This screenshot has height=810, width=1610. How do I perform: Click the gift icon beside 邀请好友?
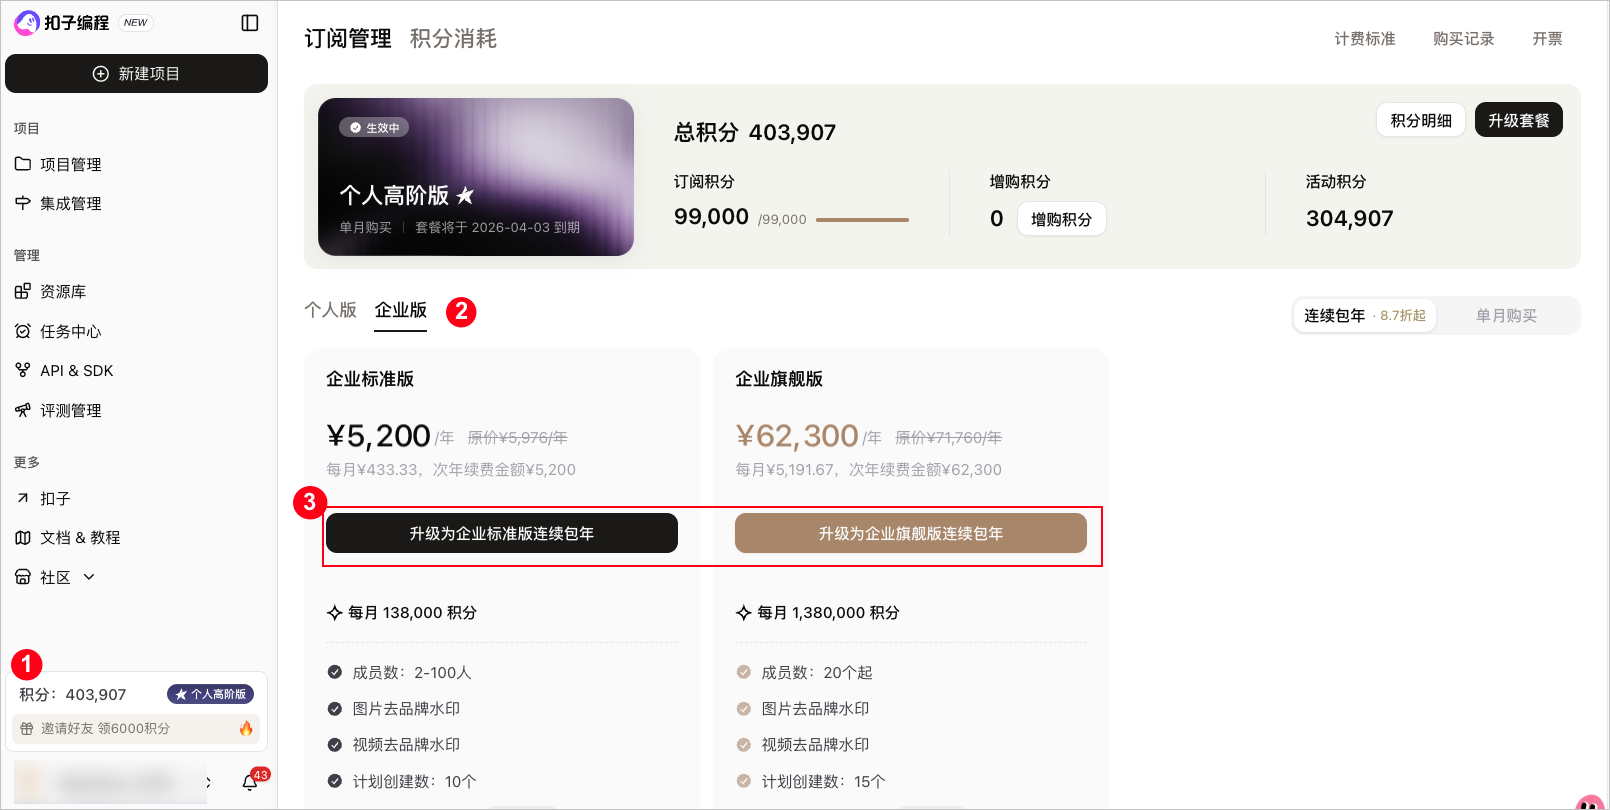click(x=27, y=728)
